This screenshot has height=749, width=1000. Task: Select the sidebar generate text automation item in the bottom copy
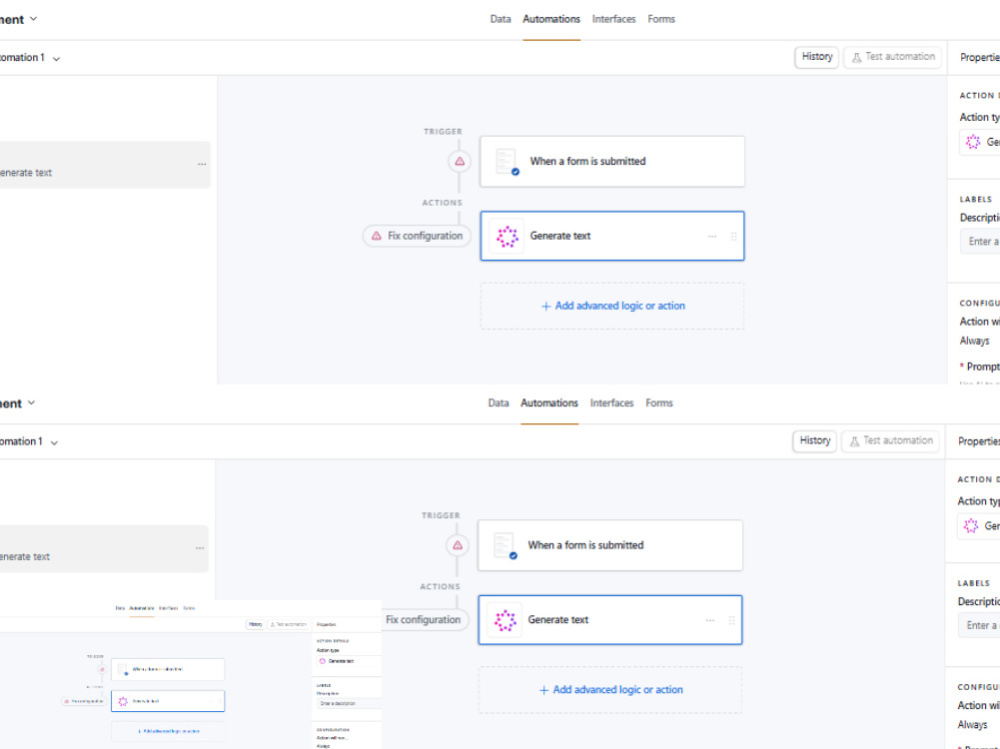(102, 549)
